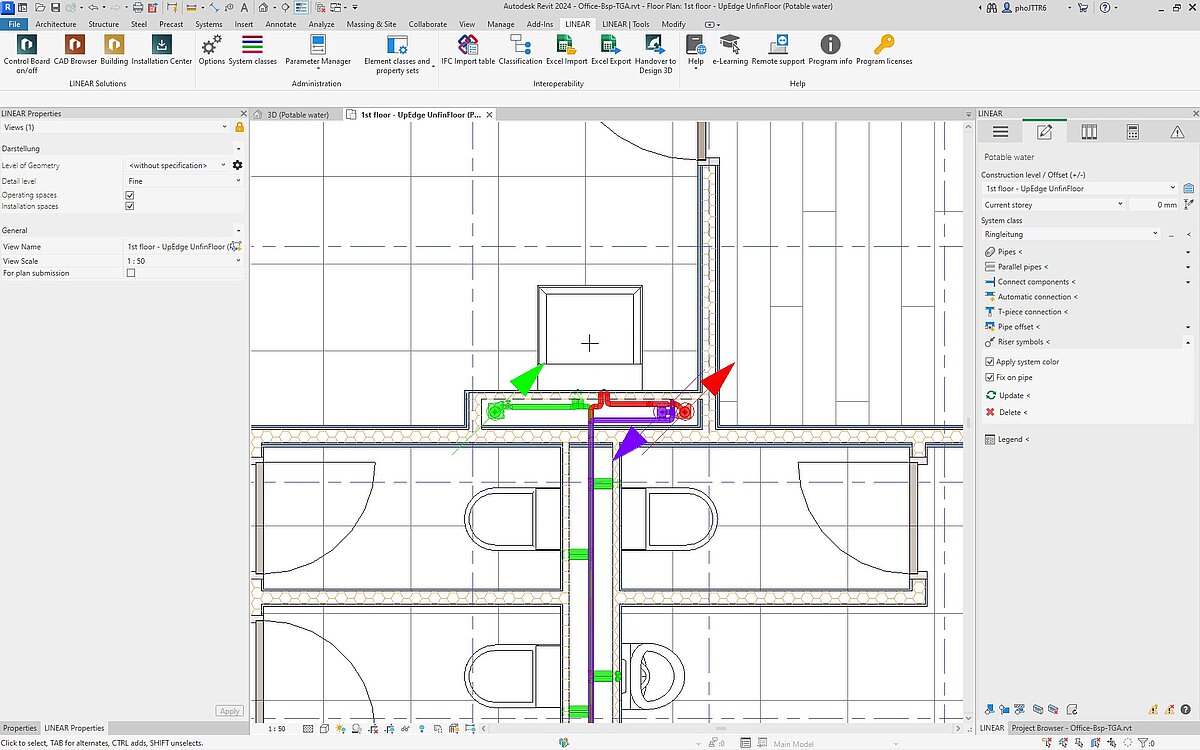Image resolution: width=1200 pixels, height=750 pixels.
Task: Click the Excel Export icon
Action: click(610, 47)
